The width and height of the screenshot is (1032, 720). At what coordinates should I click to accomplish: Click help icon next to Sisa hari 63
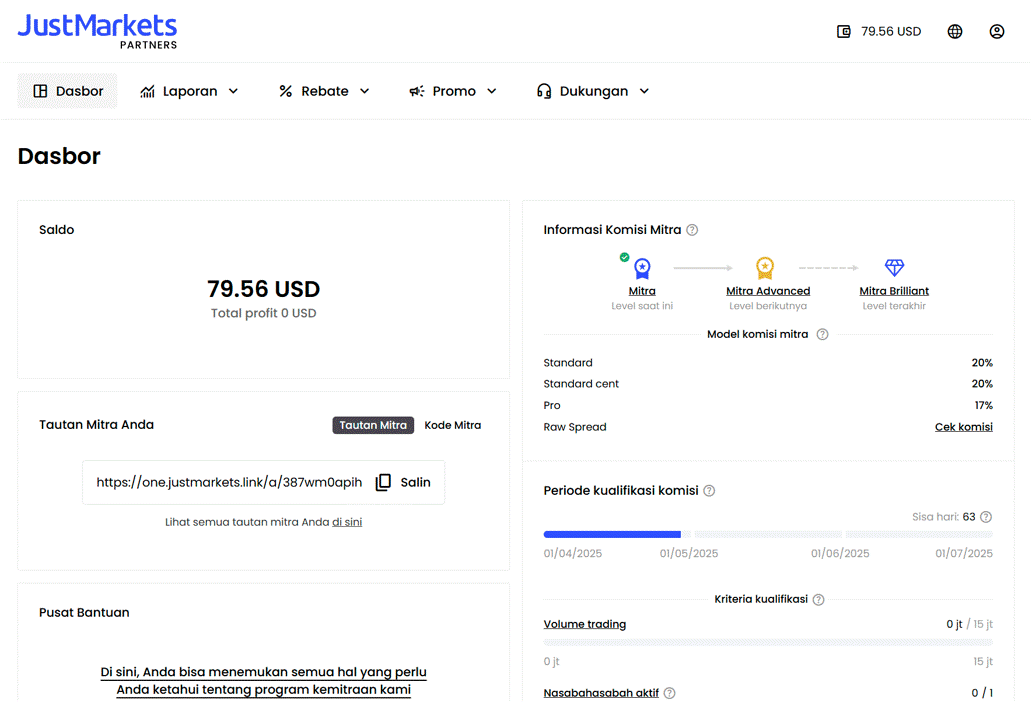click(985, 517)
